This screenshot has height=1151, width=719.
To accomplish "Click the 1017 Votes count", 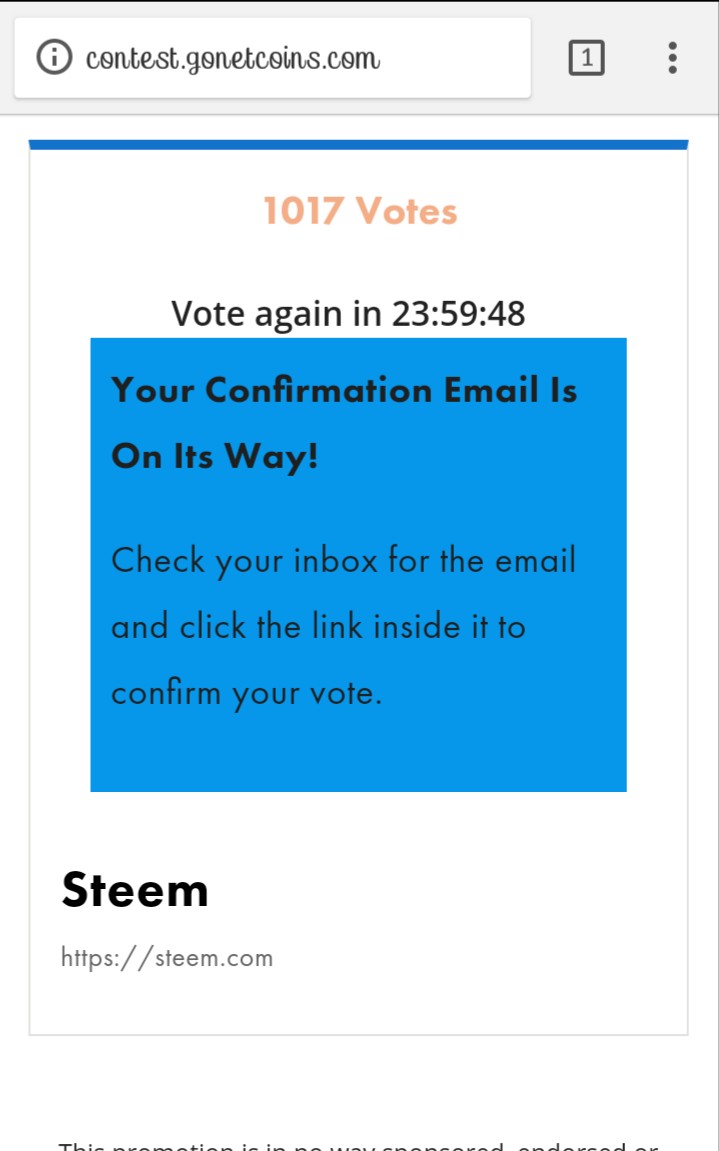I will [360, 211].
